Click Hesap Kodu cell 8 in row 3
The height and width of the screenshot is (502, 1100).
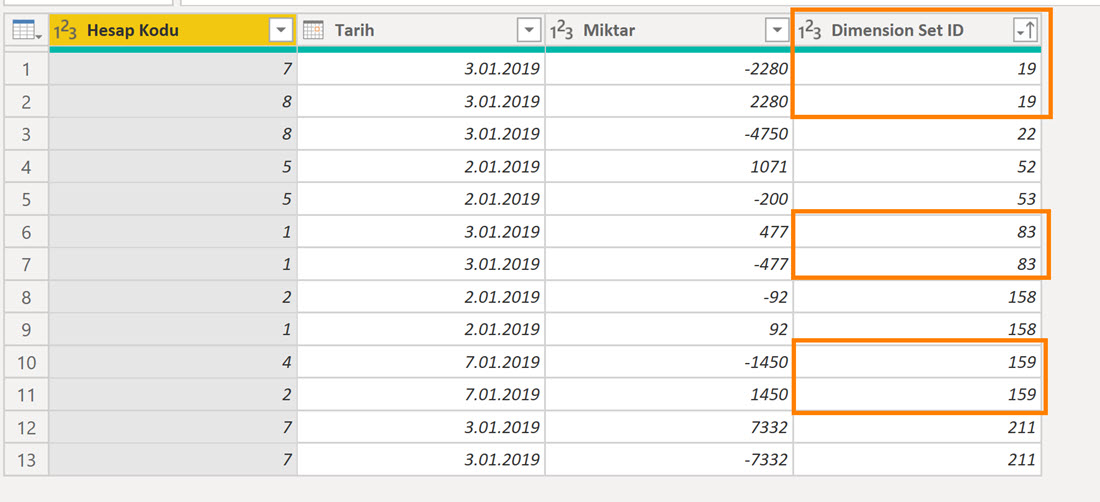pos(173,135)
